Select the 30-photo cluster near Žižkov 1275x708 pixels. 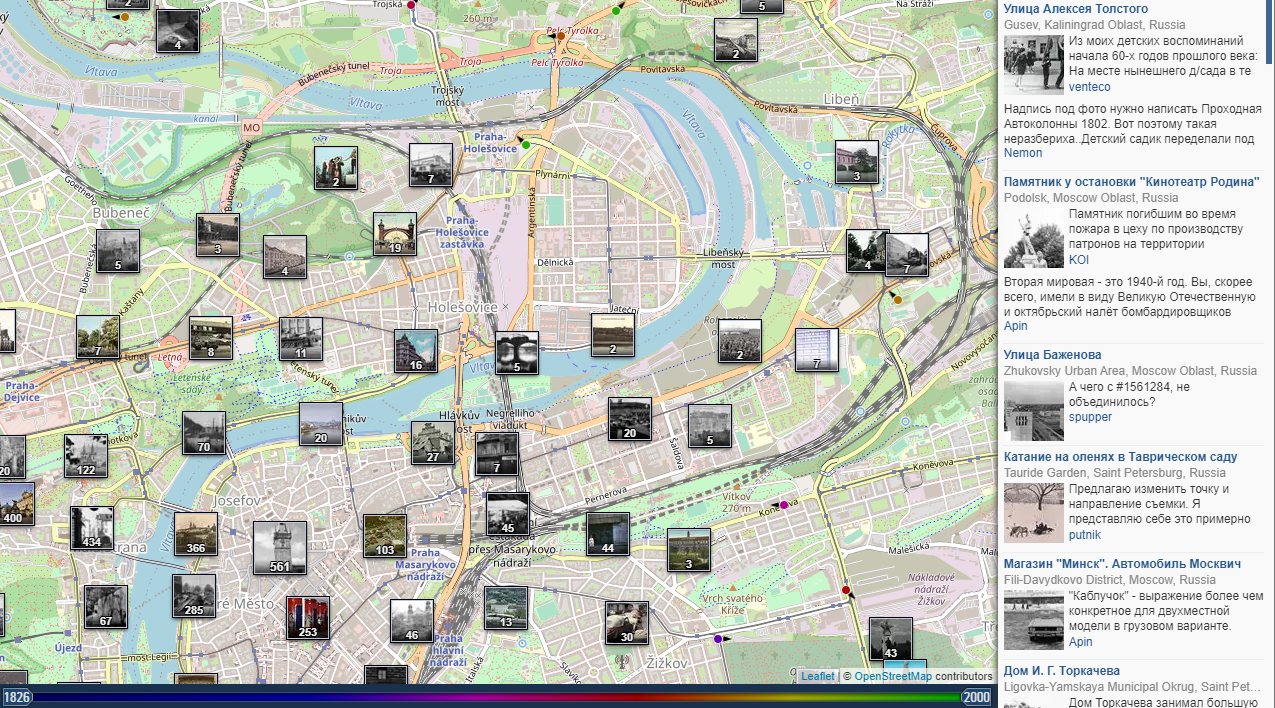pos(627,623)
